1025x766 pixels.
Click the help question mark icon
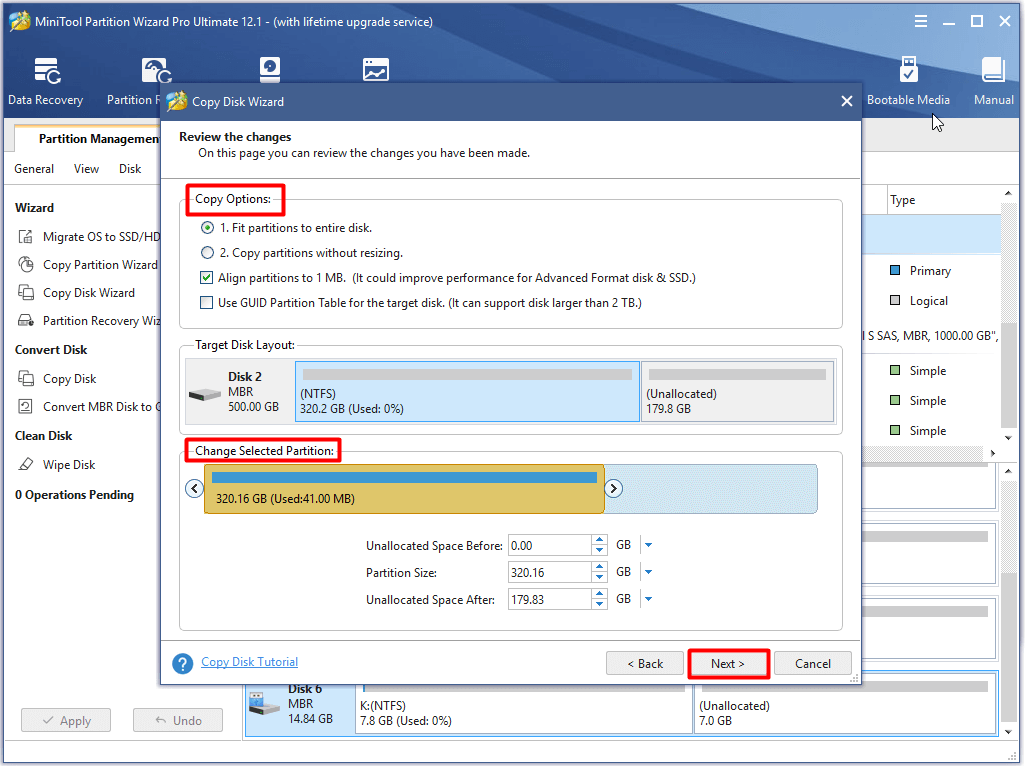pos(183,663)
